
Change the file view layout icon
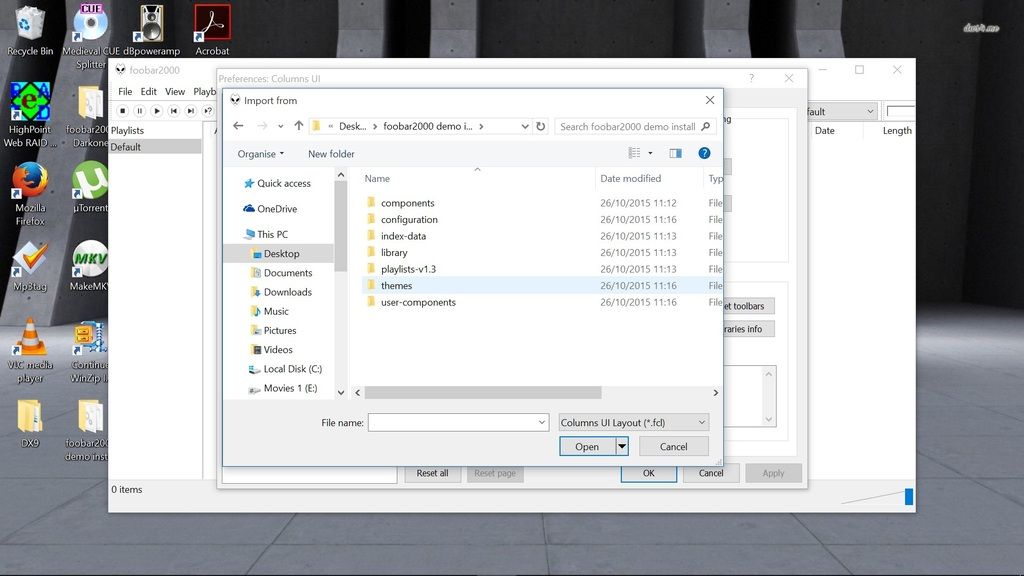pyautogui.click(x=634, y=153)
